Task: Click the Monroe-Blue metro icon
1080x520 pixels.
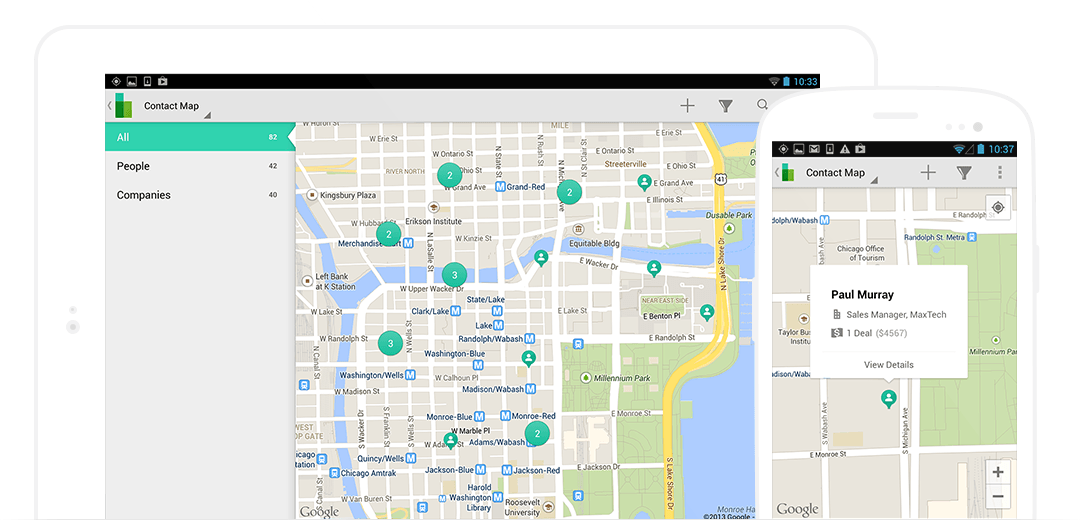Action: coord(480,417)
